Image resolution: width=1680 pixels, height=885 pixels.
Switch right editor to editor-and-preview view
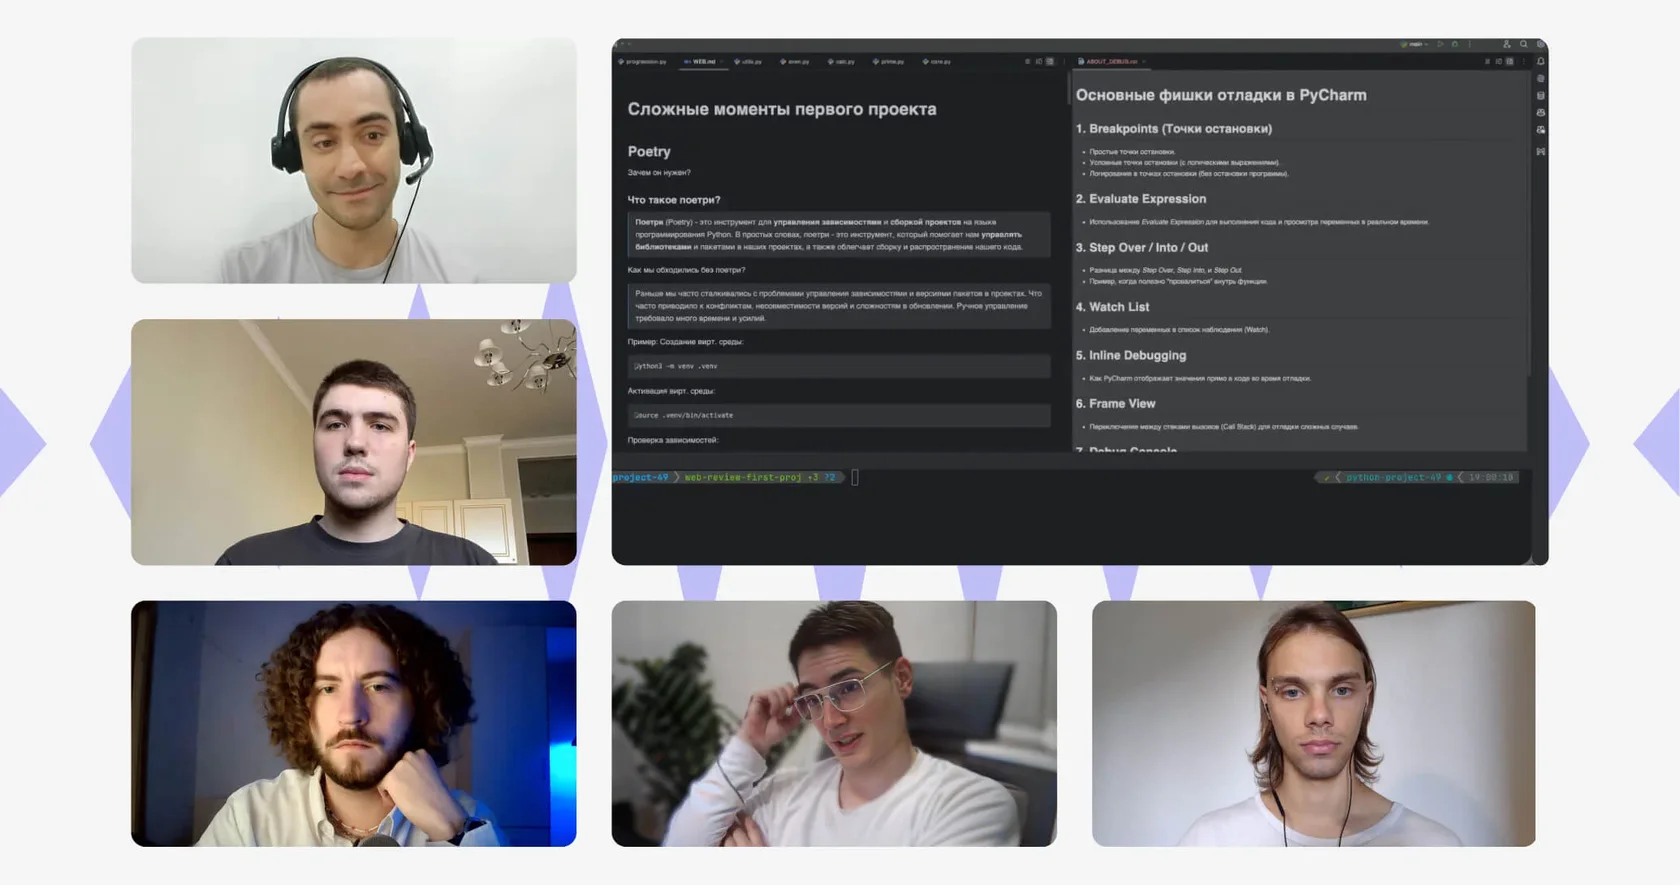tap(1499, 61)
